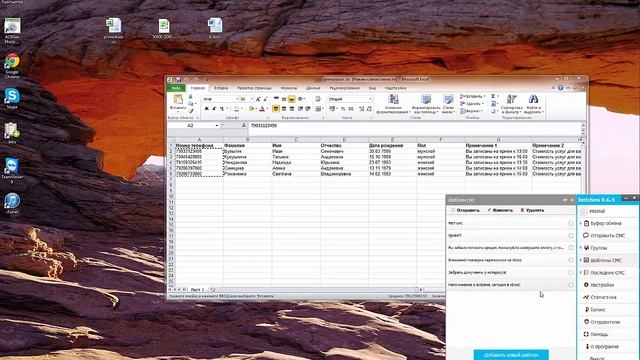This screenshot has height=360, width=640.
Task: Tick the checkbox for the fourth SMS template
Action: pos(571,260)
